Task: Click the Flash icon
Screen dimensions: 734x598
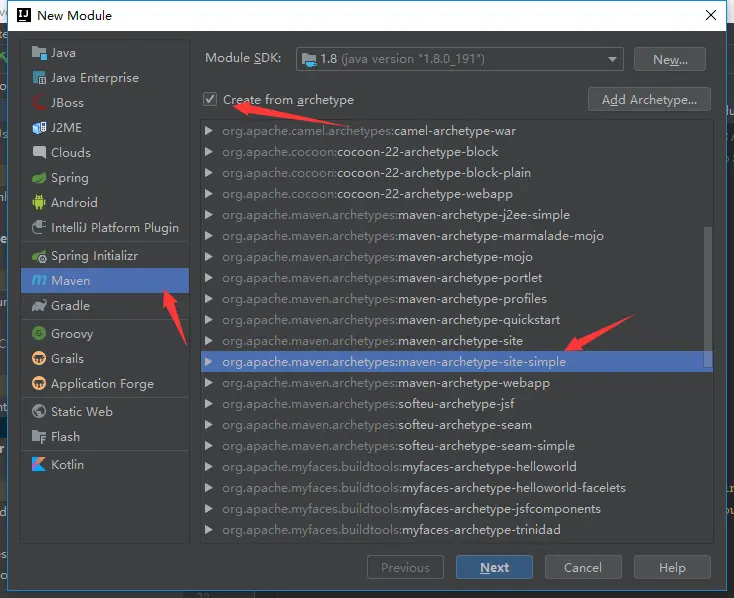Action: tap(39, 436)
